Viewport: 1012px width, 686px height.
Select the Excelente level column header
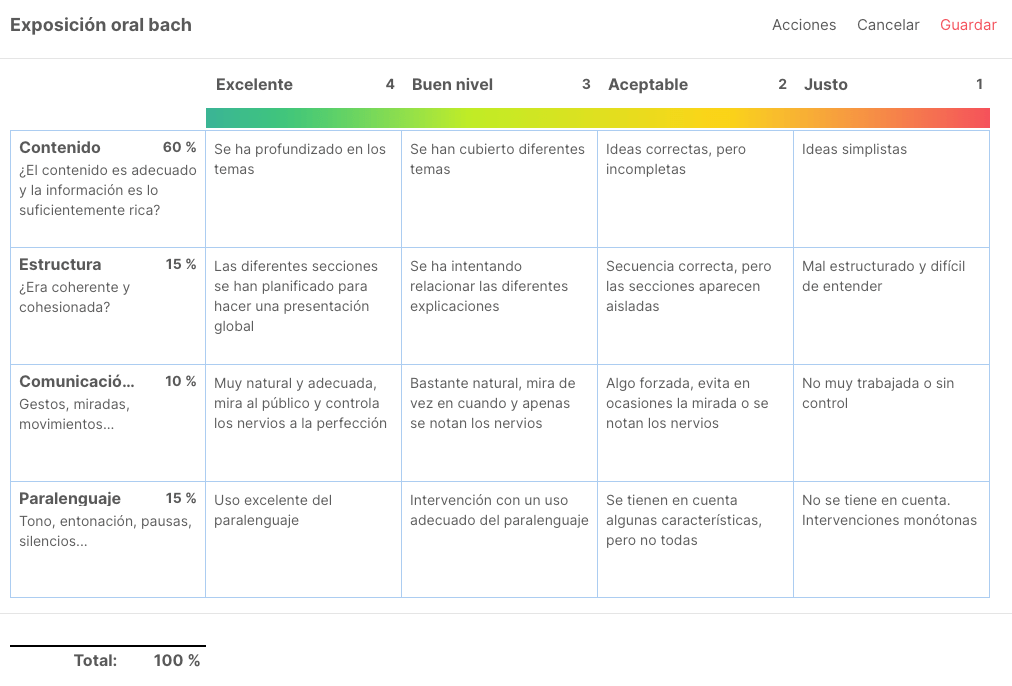pos(254,85)
